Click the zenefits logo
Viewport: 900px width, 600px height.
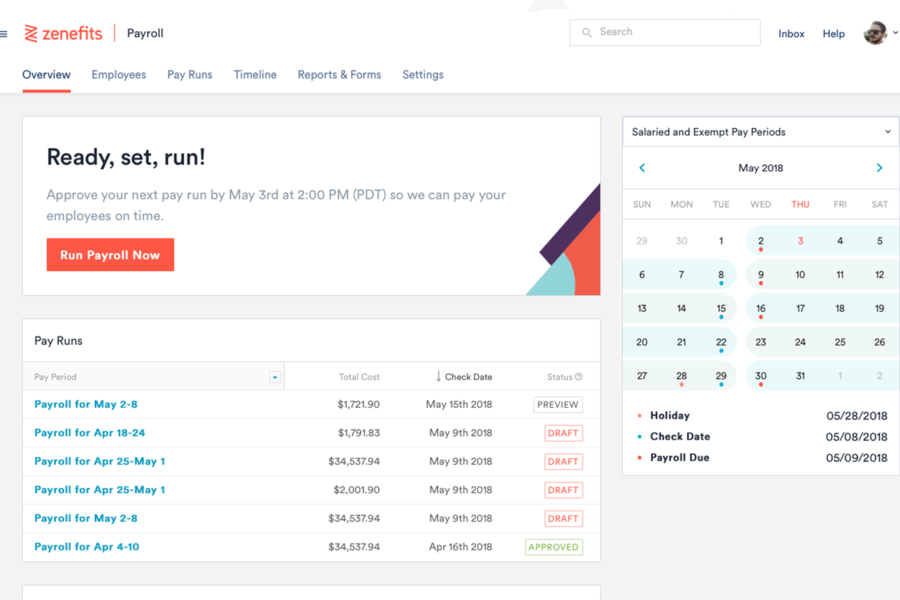point(62,32)
